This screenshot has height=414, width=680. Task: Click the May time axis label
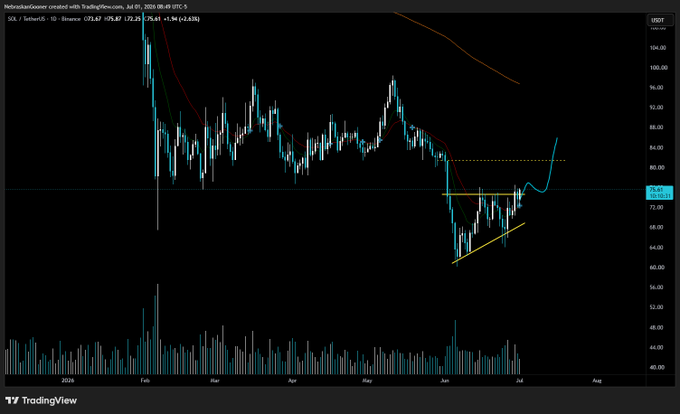pyautogui.click(x=367, y=381)
